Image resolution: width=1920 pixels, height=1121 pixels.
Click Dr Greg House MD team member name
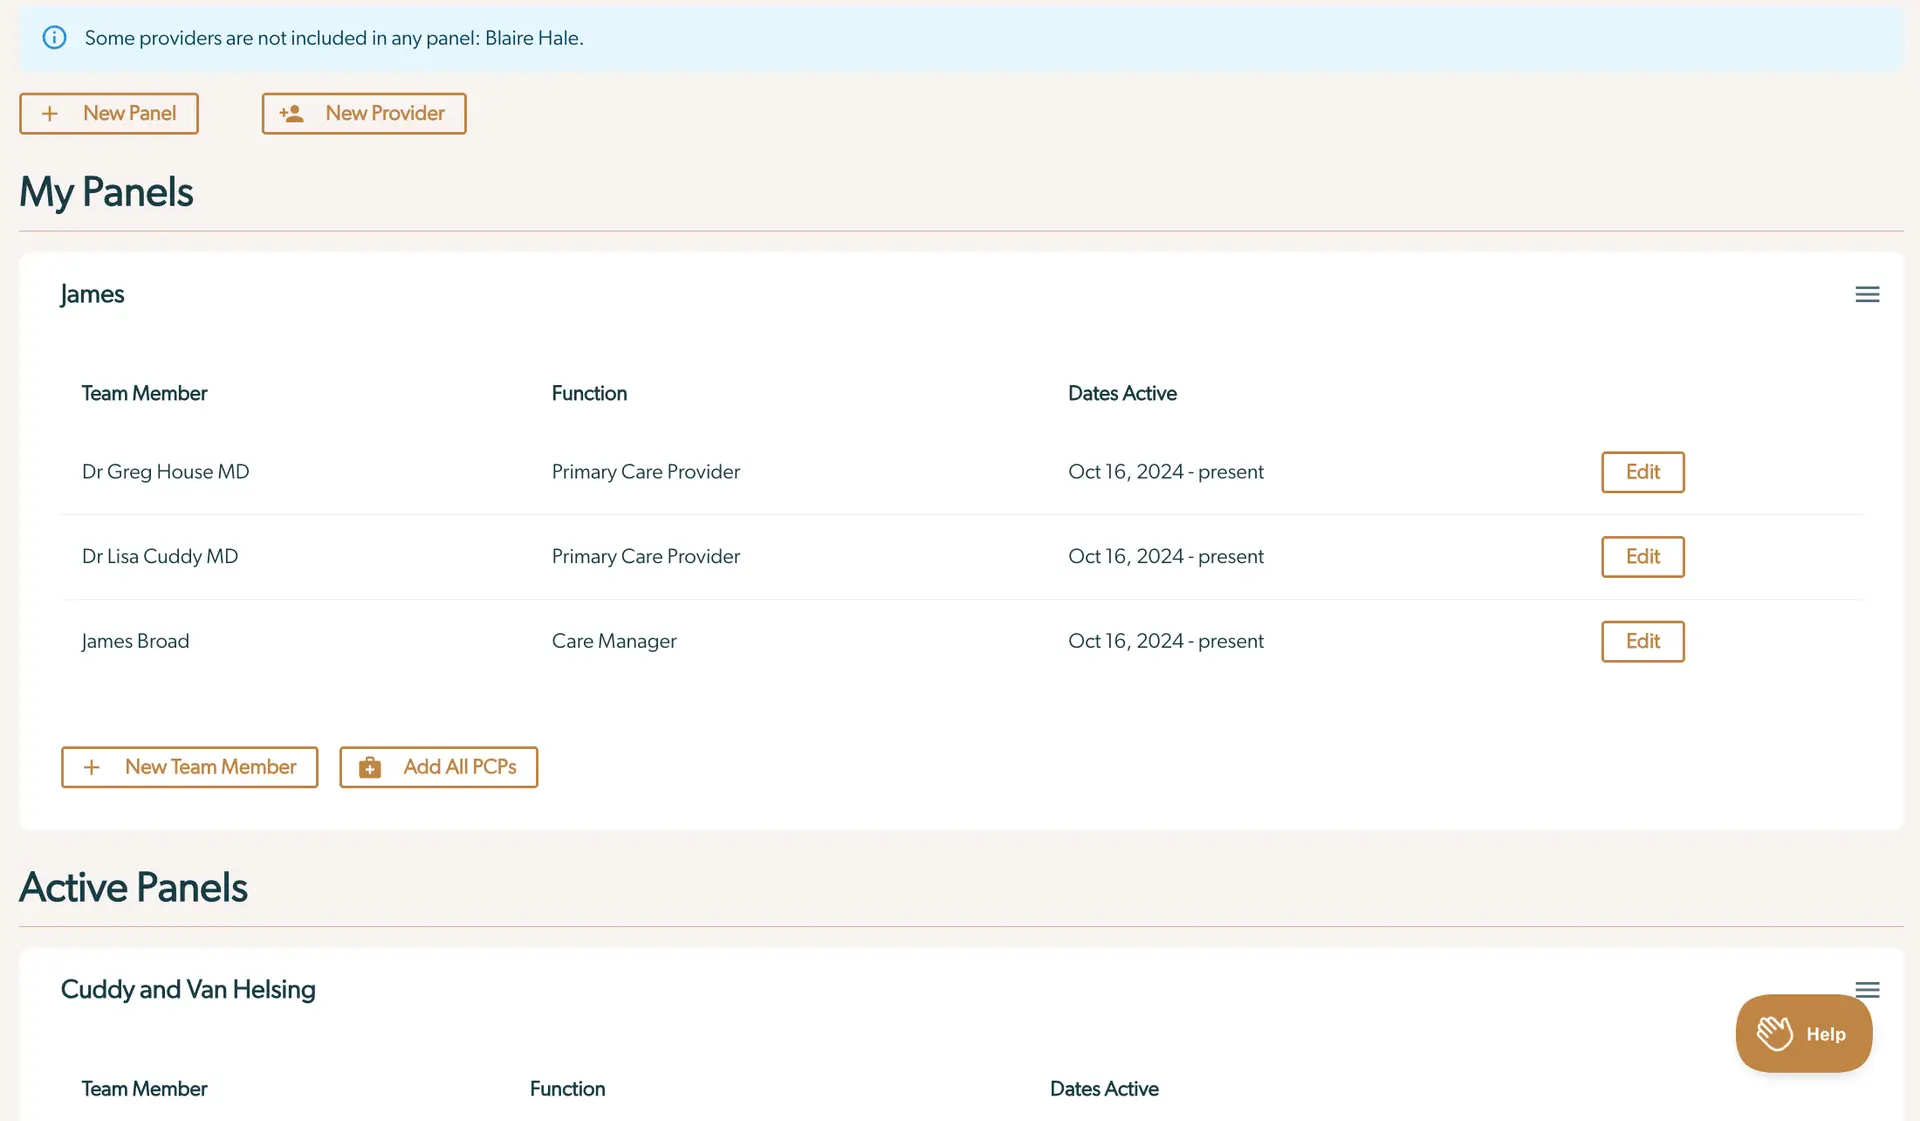[165, 471]
